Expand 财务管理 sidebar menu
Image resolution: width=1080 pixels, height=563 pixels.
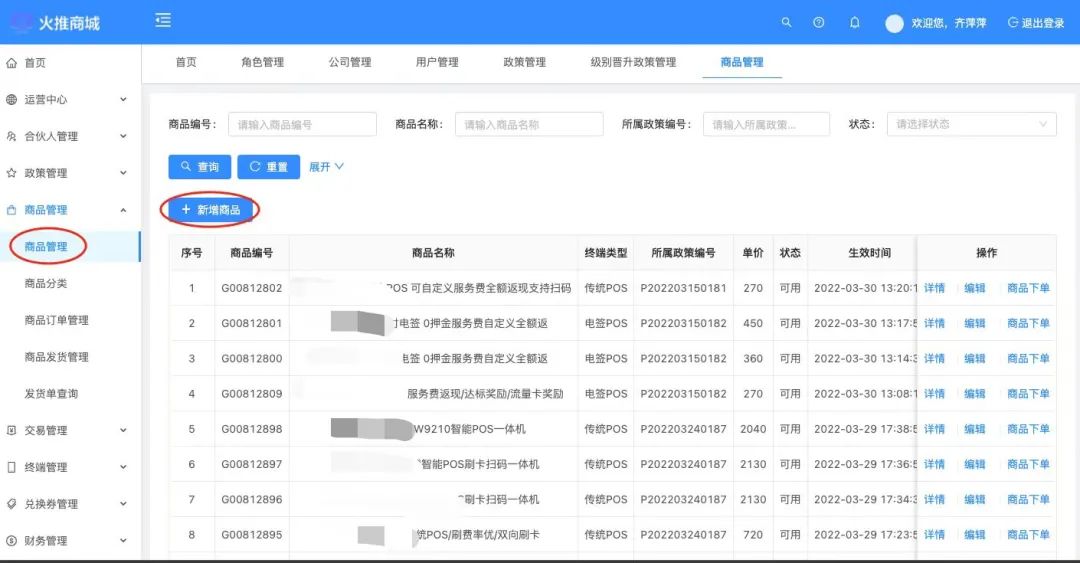point(70,541)
